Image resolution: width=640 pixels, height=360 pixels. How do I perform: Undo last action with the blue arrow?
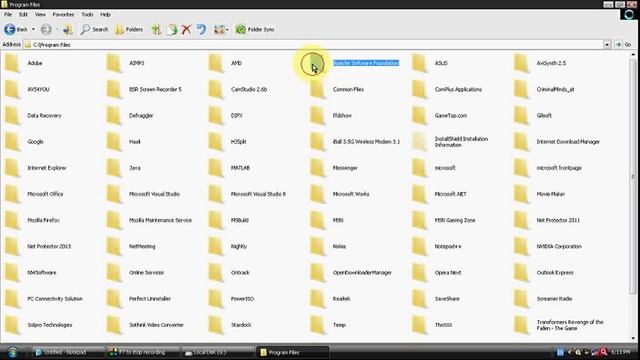tap(202, 29)
